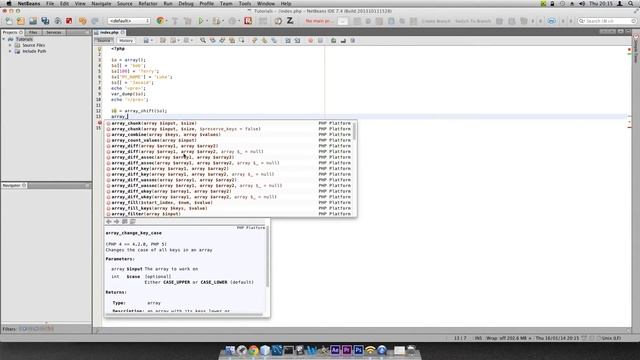Screen dimensions: 640x360
Task: Select the index.php editor tab
Action: click(109, 32)
